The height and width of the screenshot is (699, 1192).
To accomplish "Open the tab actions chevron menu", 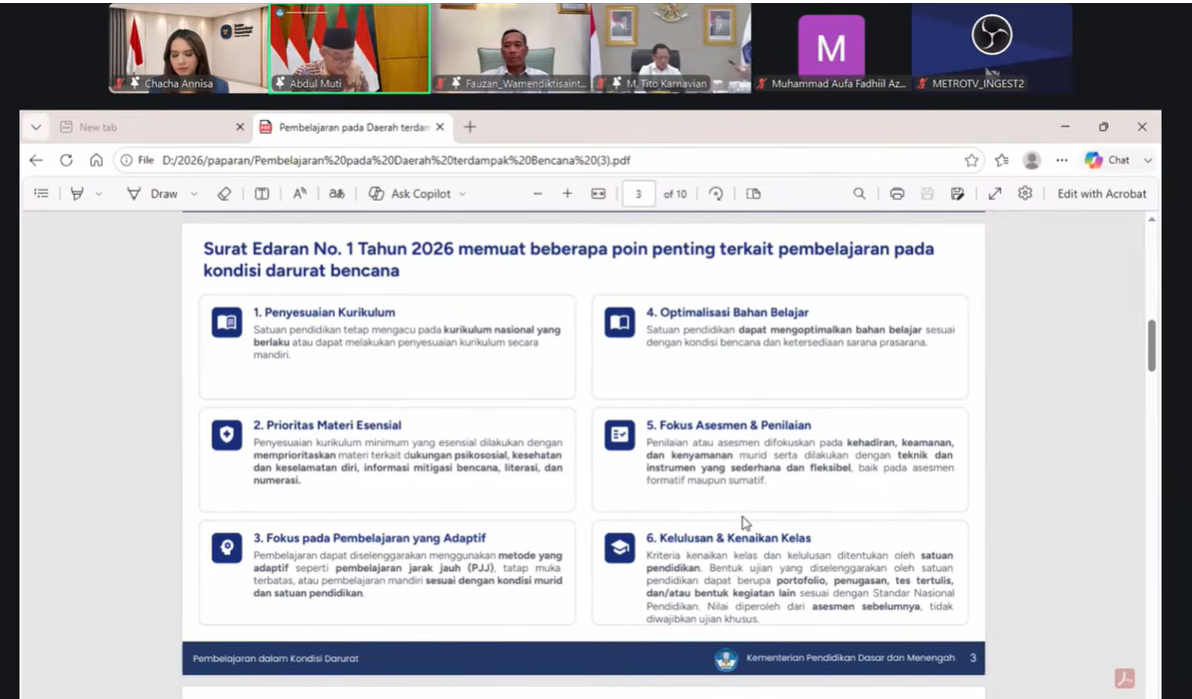I will (x=36, y=127).
